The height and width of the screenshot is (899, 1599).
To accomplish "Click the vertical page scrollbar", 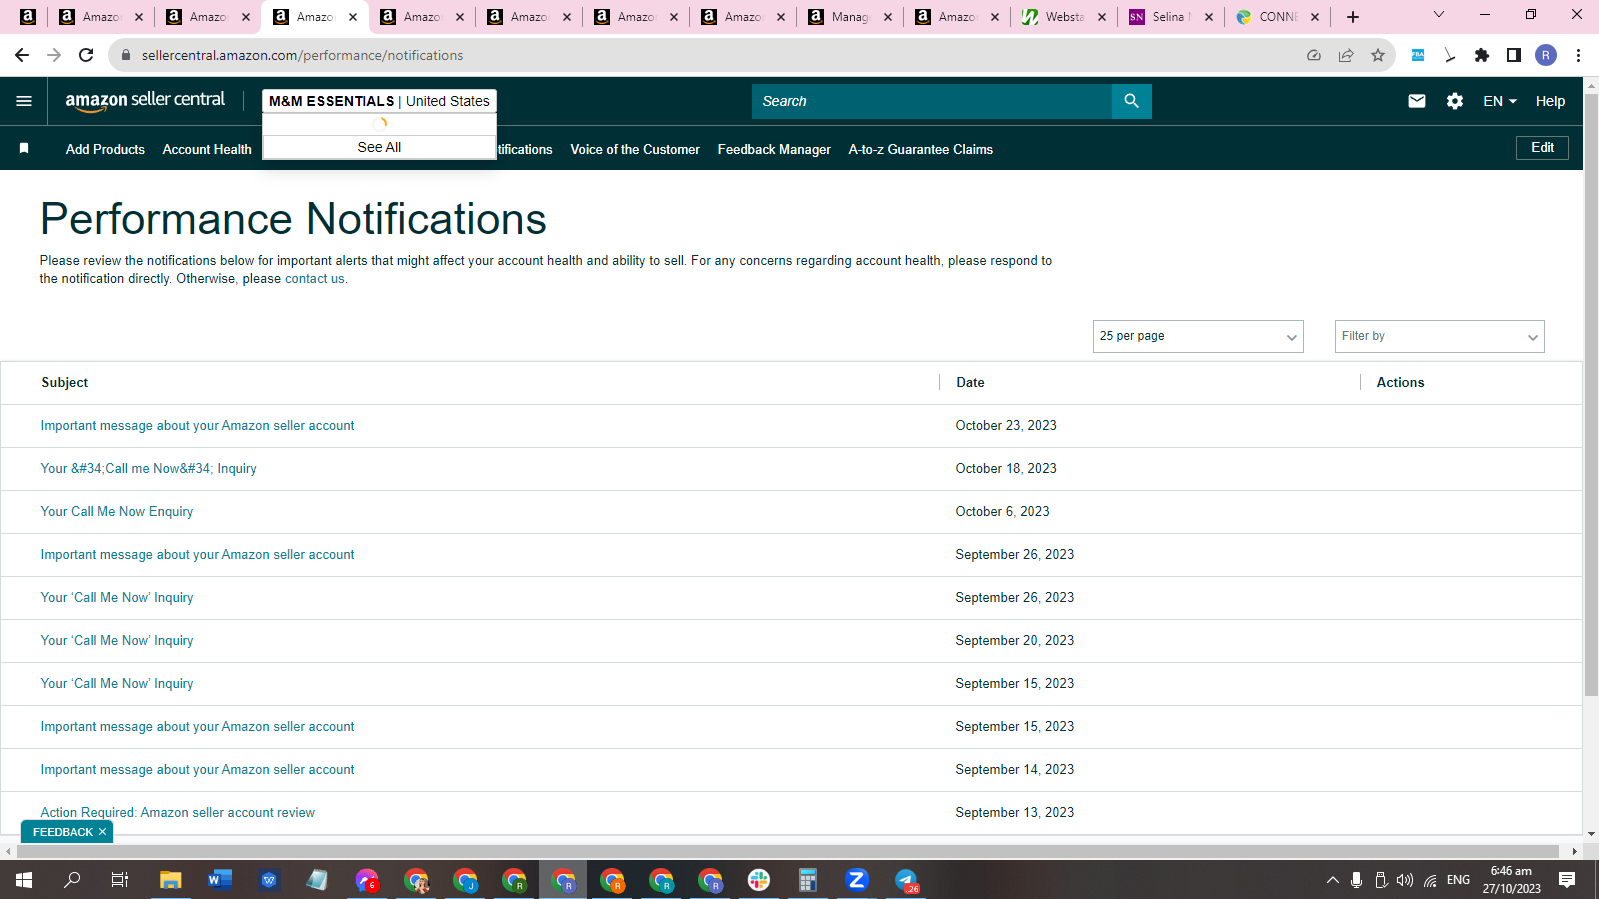I will click(x=1591, y=395).
